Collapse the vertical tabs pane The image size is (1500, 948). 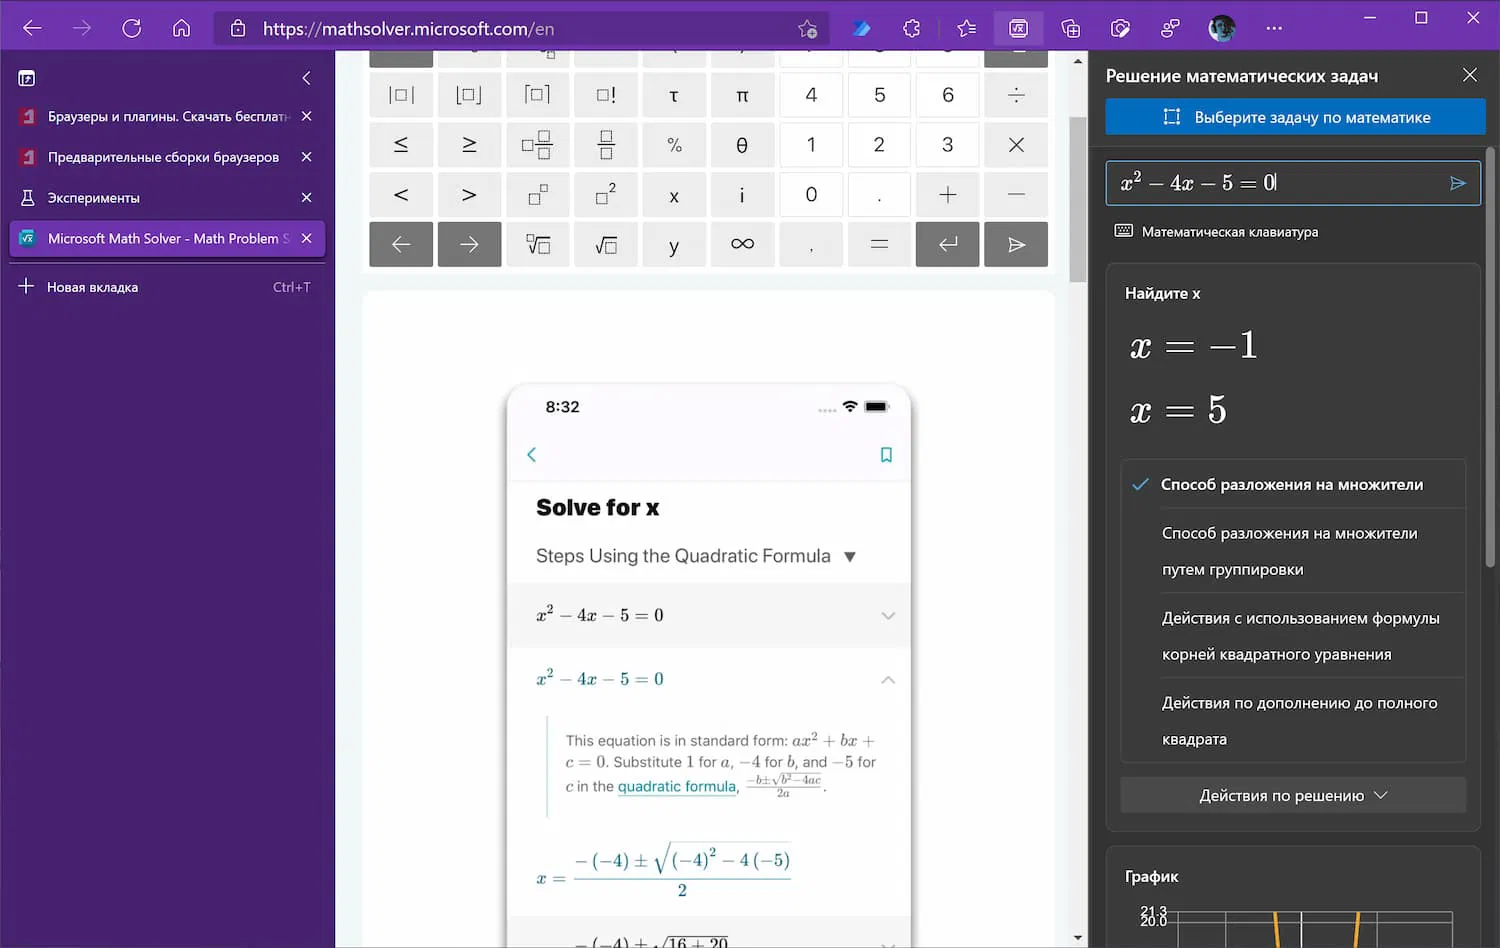[306, 78]
